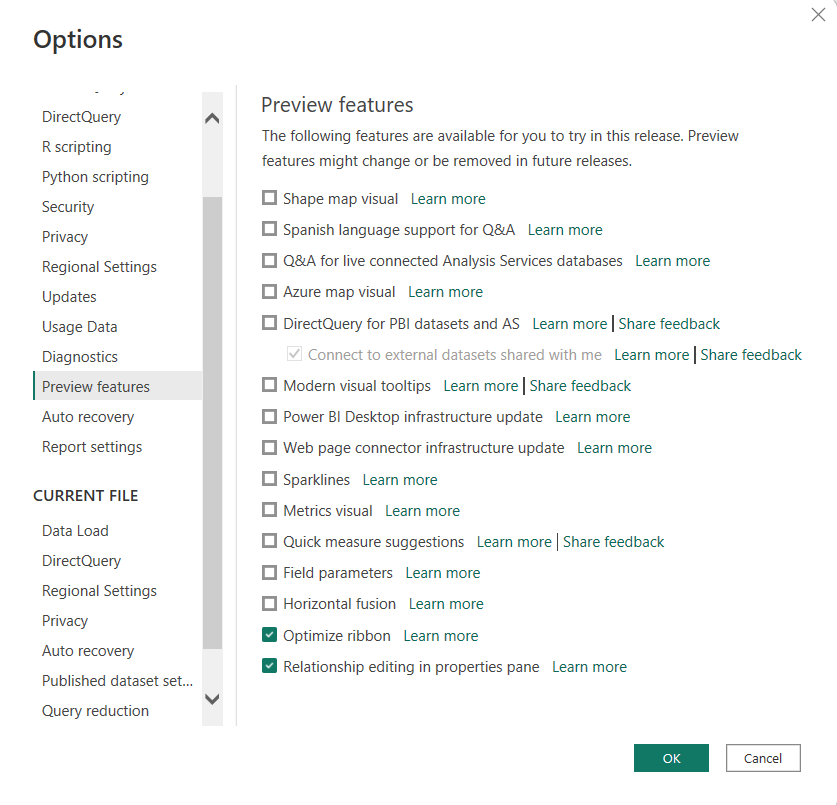Click OK to apply the options
This screenshot has height=805, width=837.
[671, 758]
